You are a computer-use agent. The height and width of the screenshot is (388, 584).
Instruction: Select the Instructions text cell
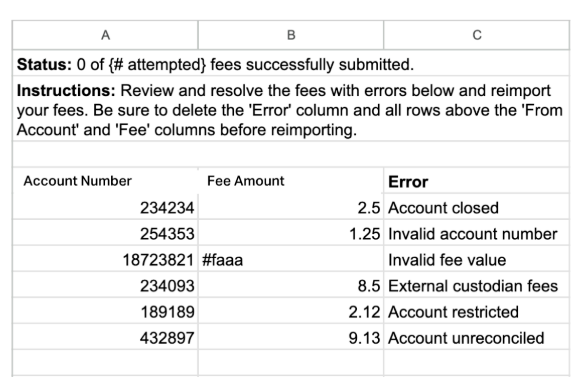[x=291, y=109]
